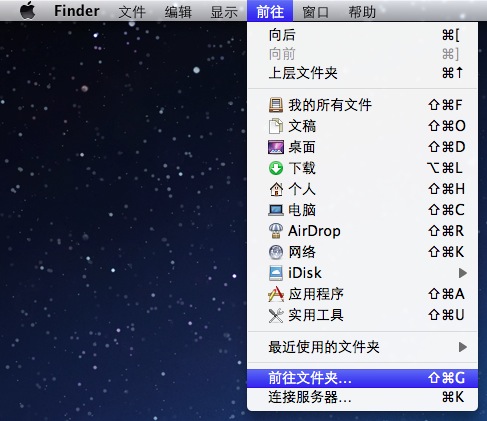487x421 pixels.
Task: Open the Finder menu
Action: click(77, 11)
